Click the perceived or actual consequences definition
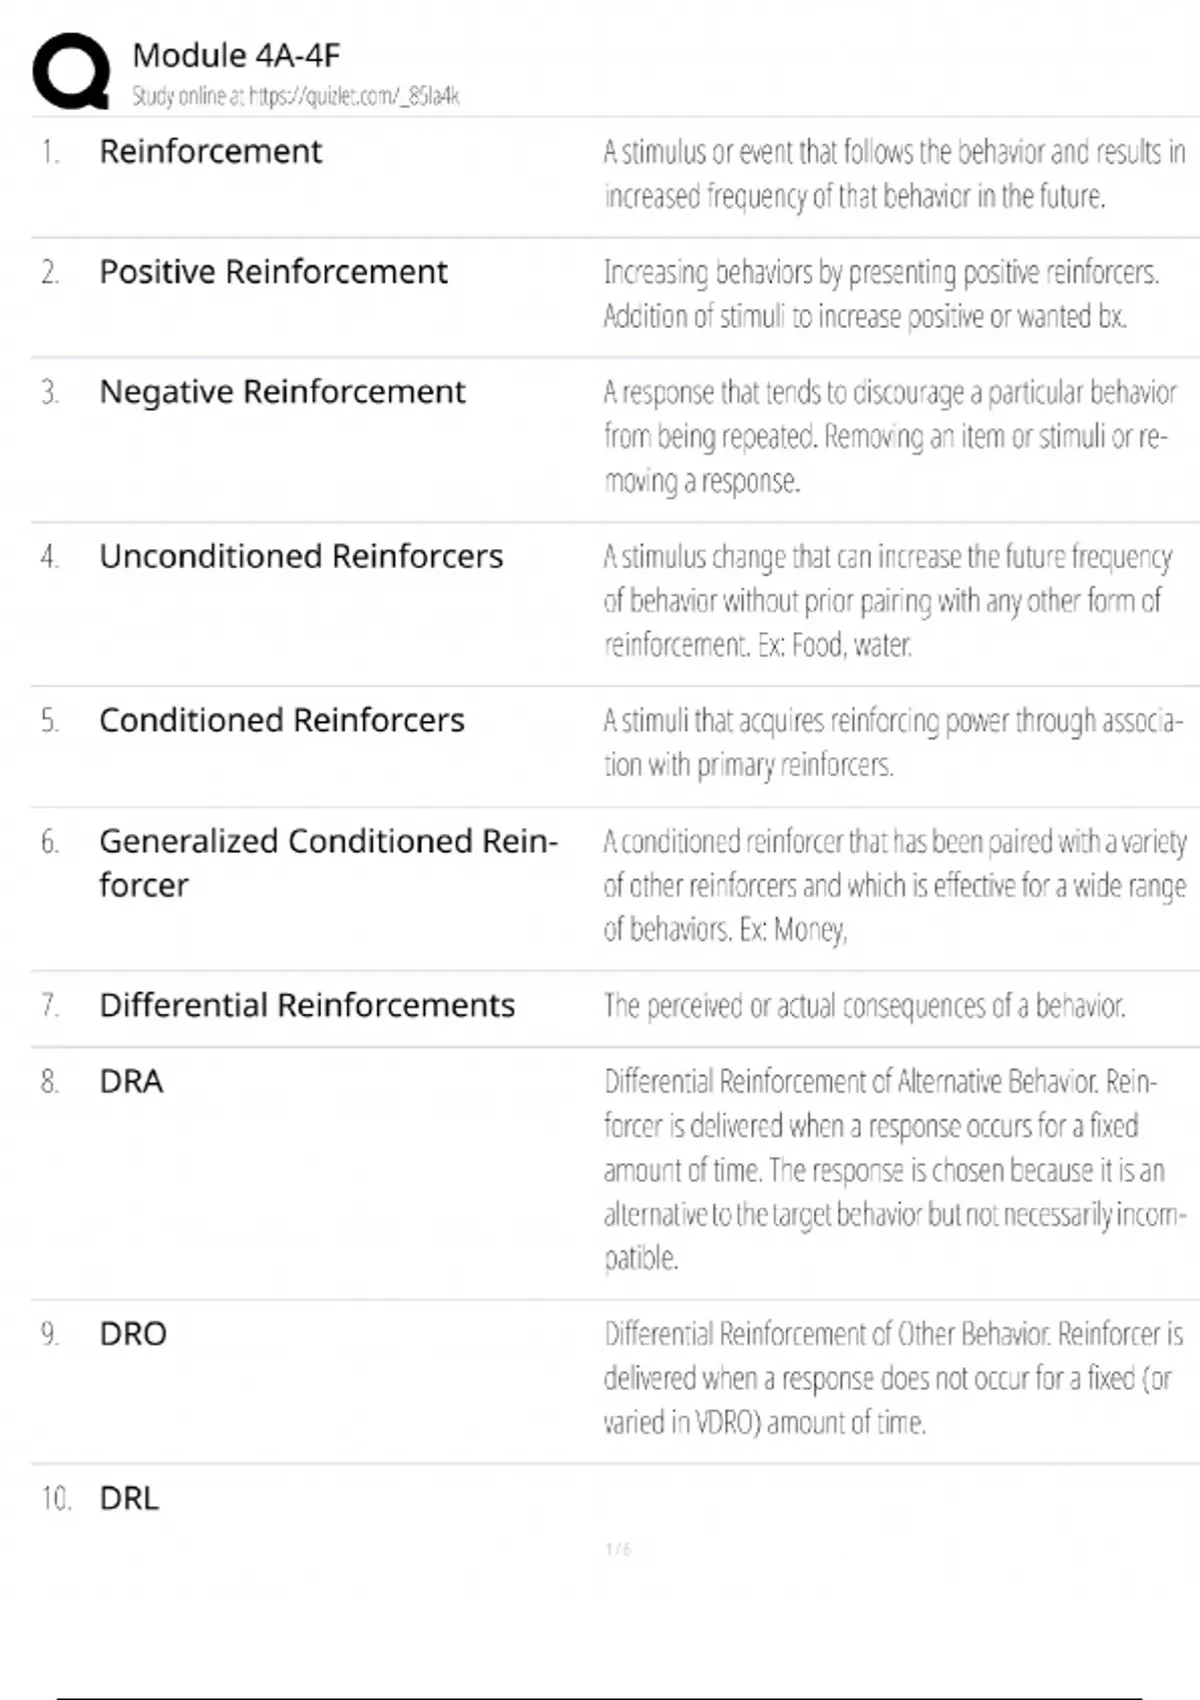This screenshot has width=1200, height=1700. pos(864,1006)
